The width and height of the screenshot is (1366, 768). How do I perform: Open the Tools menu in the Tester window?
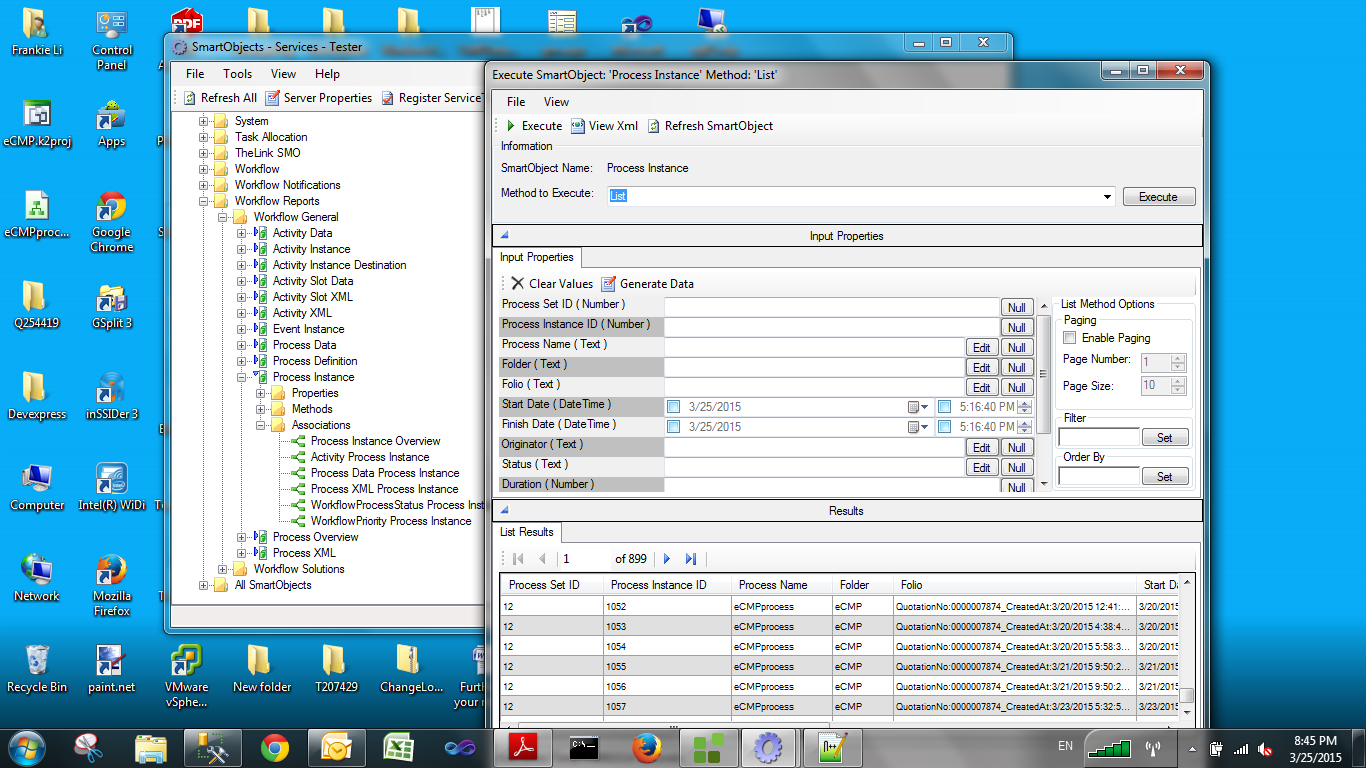237,74
